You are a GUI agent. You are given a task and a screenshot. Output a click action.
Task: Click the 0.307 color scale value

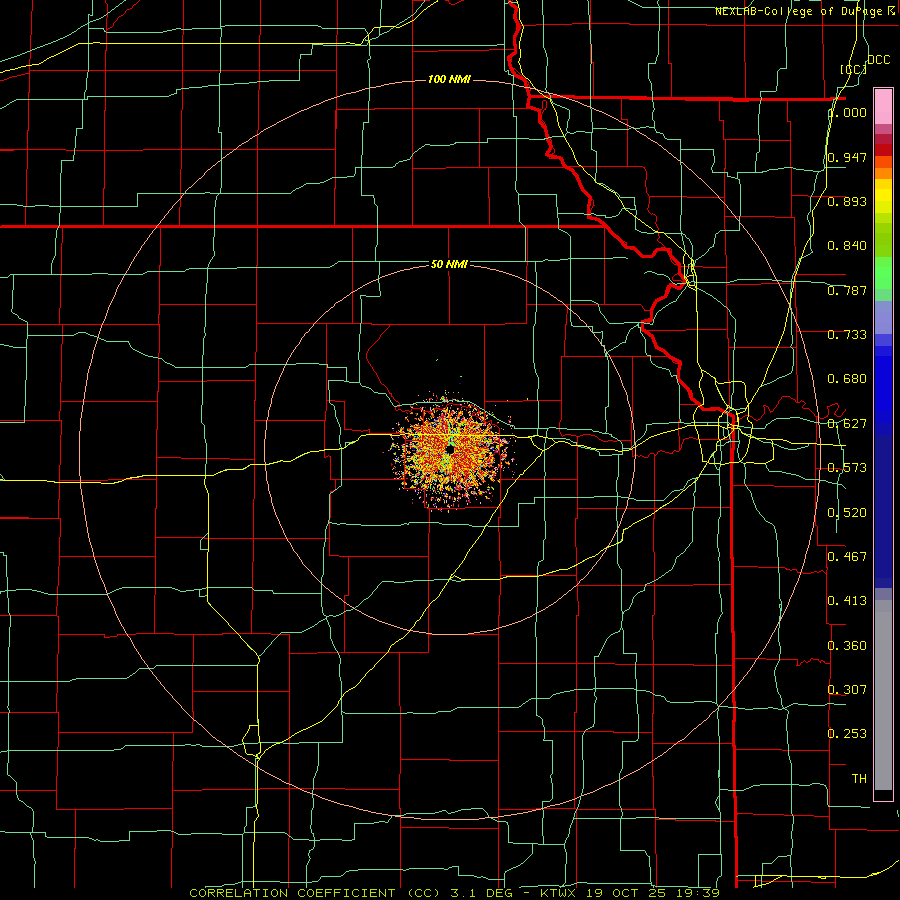point(847,689)
